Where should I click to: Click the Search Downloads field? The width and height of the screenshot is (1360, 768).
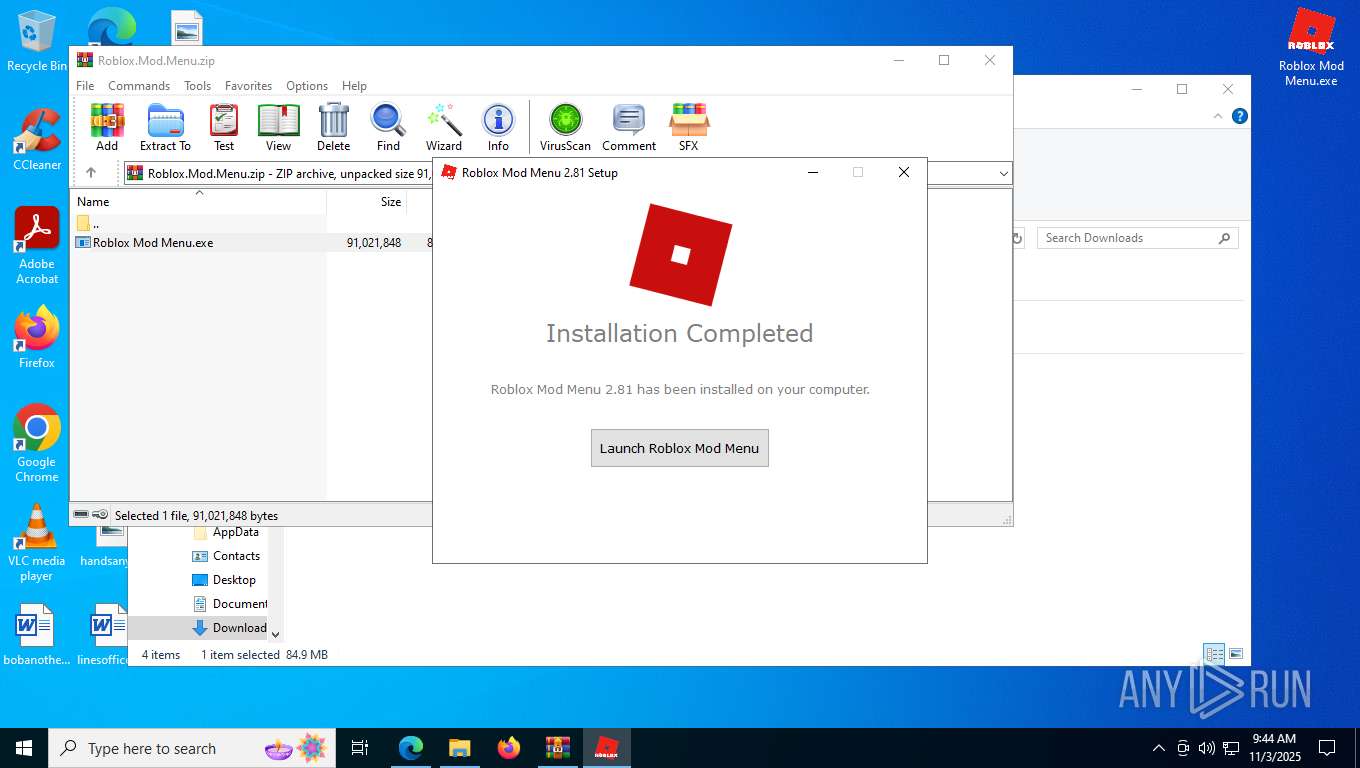1137,238
